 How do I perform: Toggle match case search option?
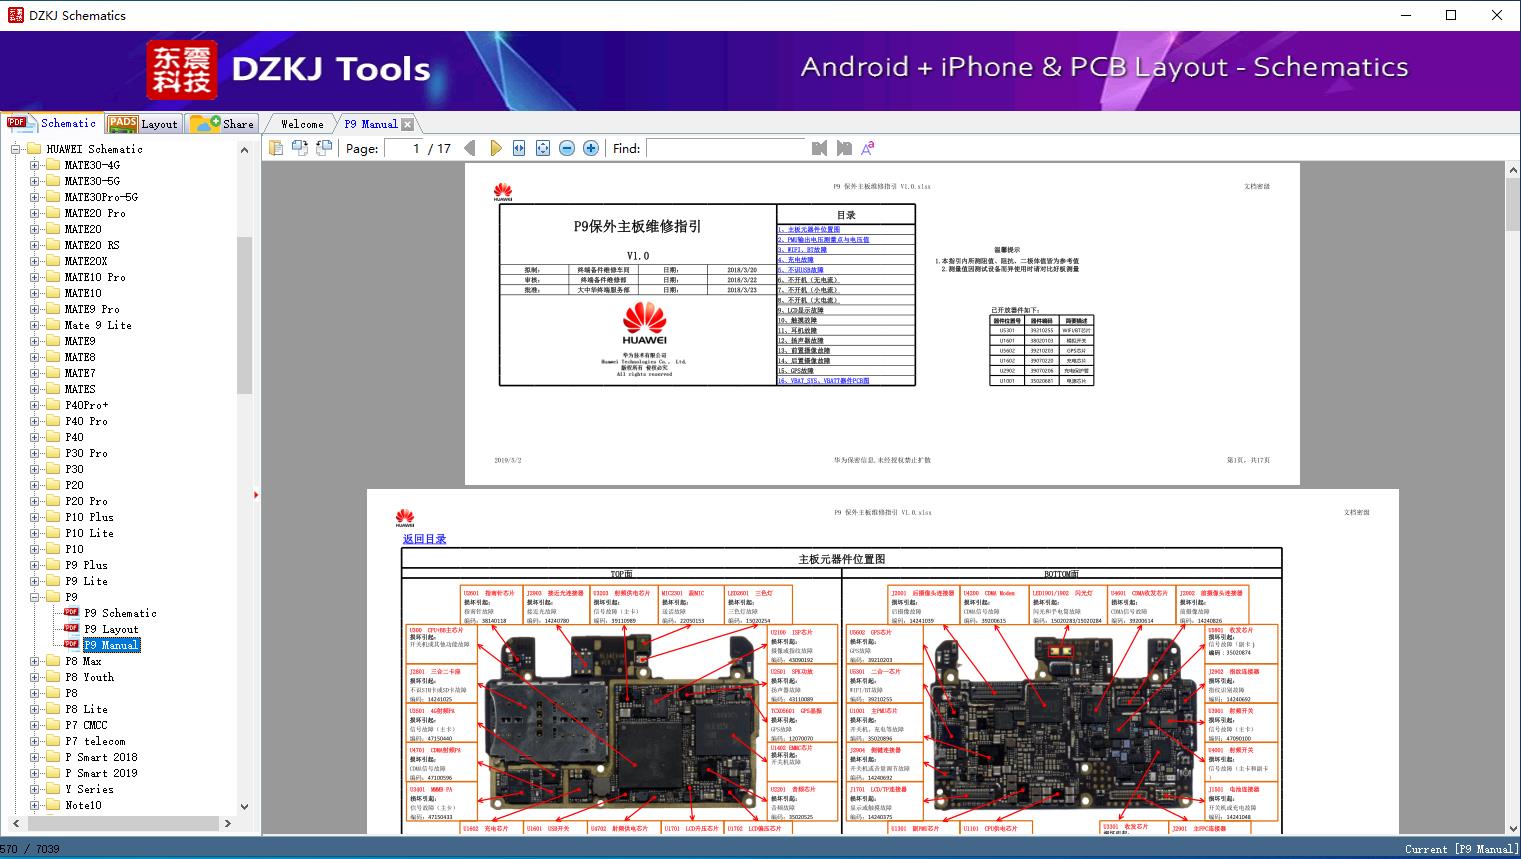[868, 148]
